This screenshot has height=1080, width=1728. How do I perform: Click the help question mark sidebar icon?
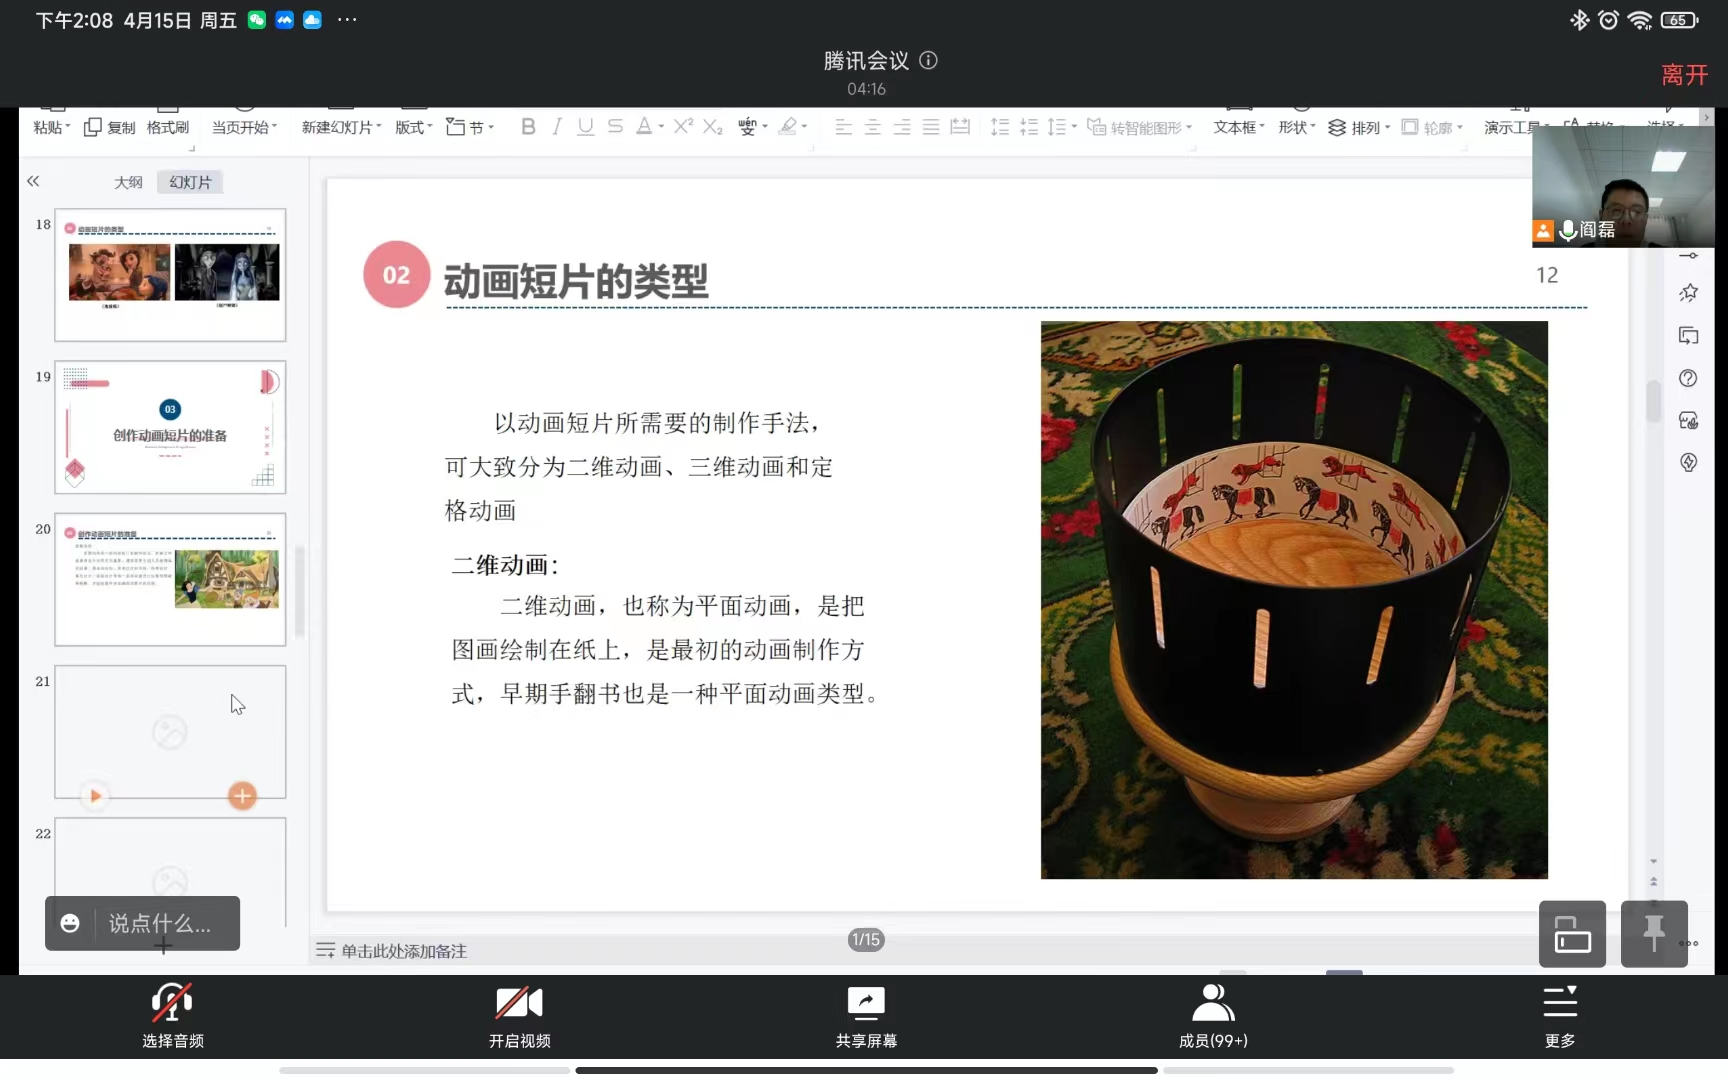click(x=1688, y=378)
